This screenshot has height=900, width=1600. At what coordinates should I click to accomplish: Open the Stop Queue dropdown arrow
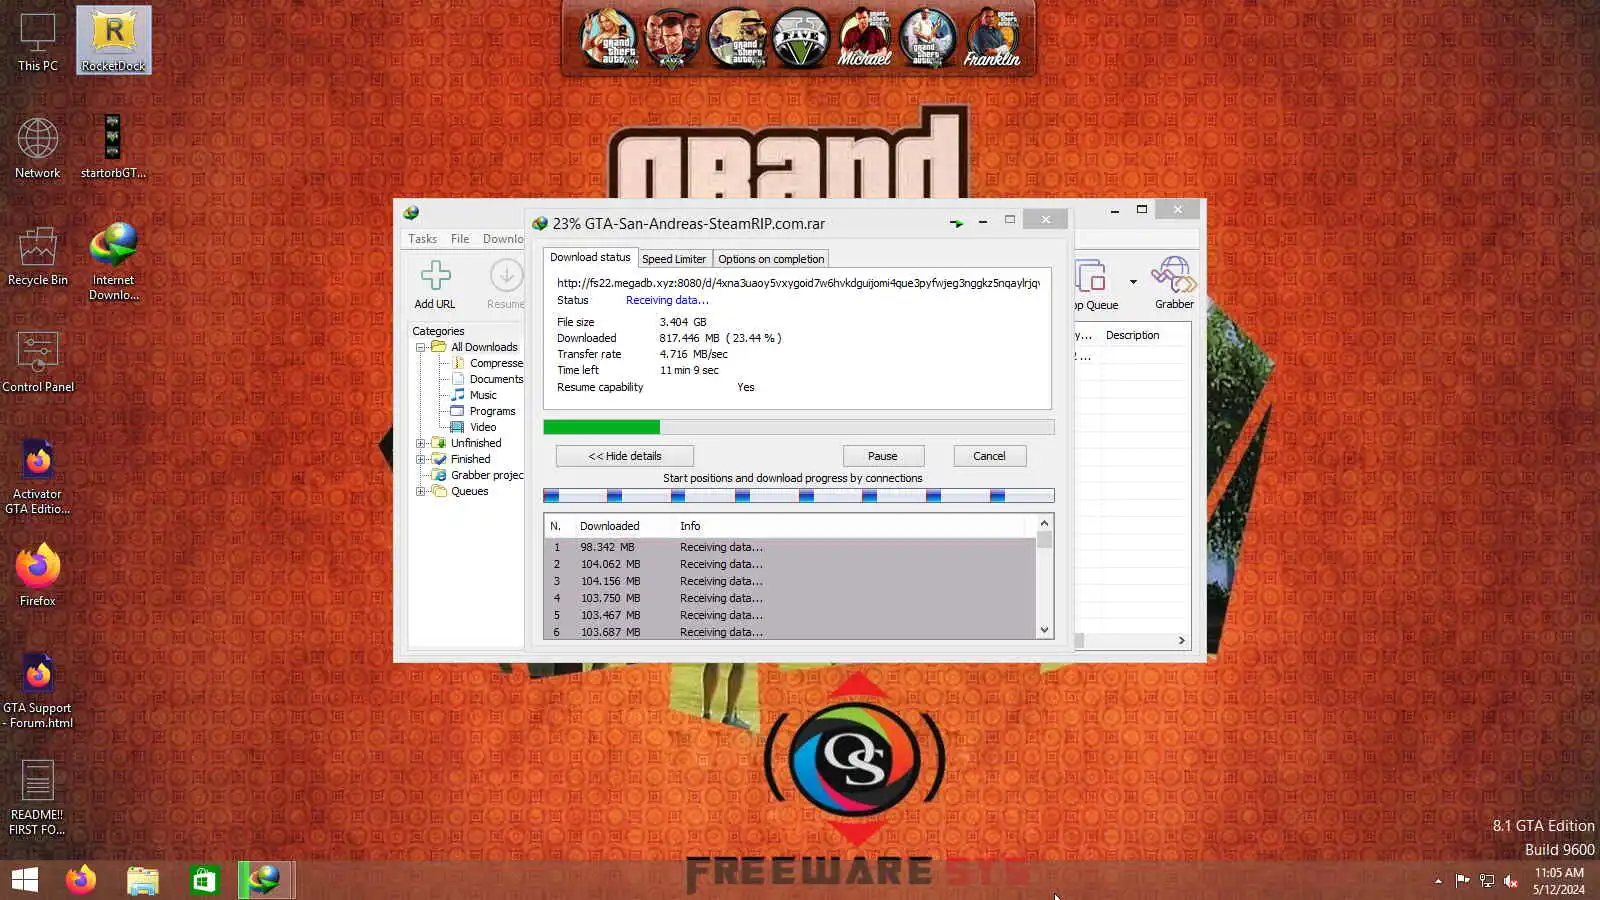point(1133,282)
